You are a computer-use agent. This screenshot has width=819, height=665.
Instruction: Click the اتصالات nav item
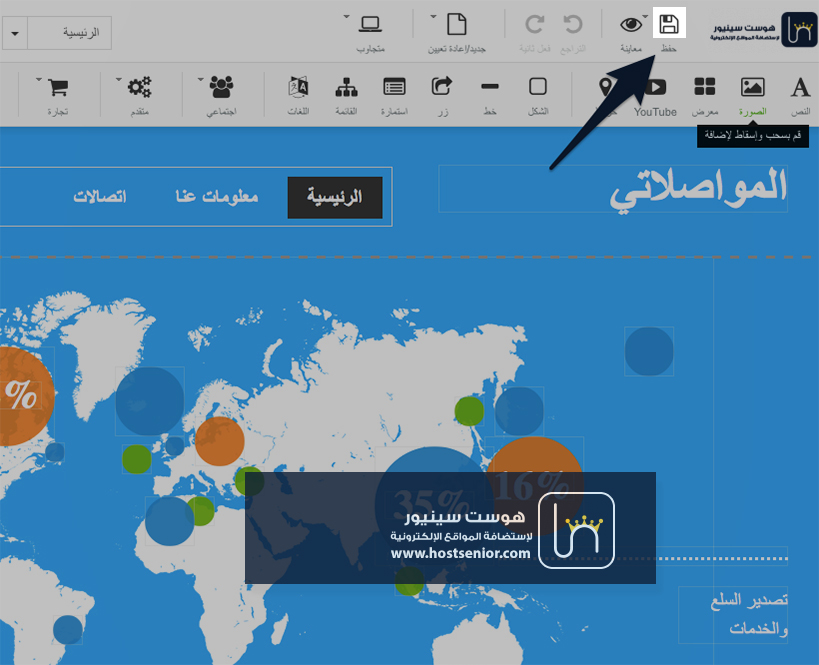[100, 197]
